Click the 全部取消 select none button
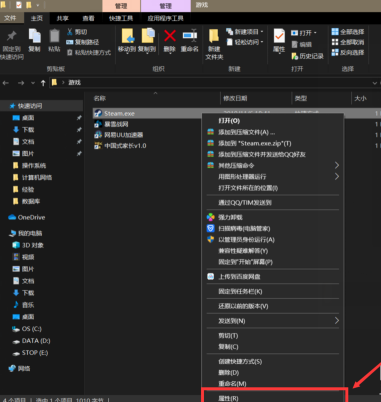Screen dimensions: 381x402 coord(348,42)
